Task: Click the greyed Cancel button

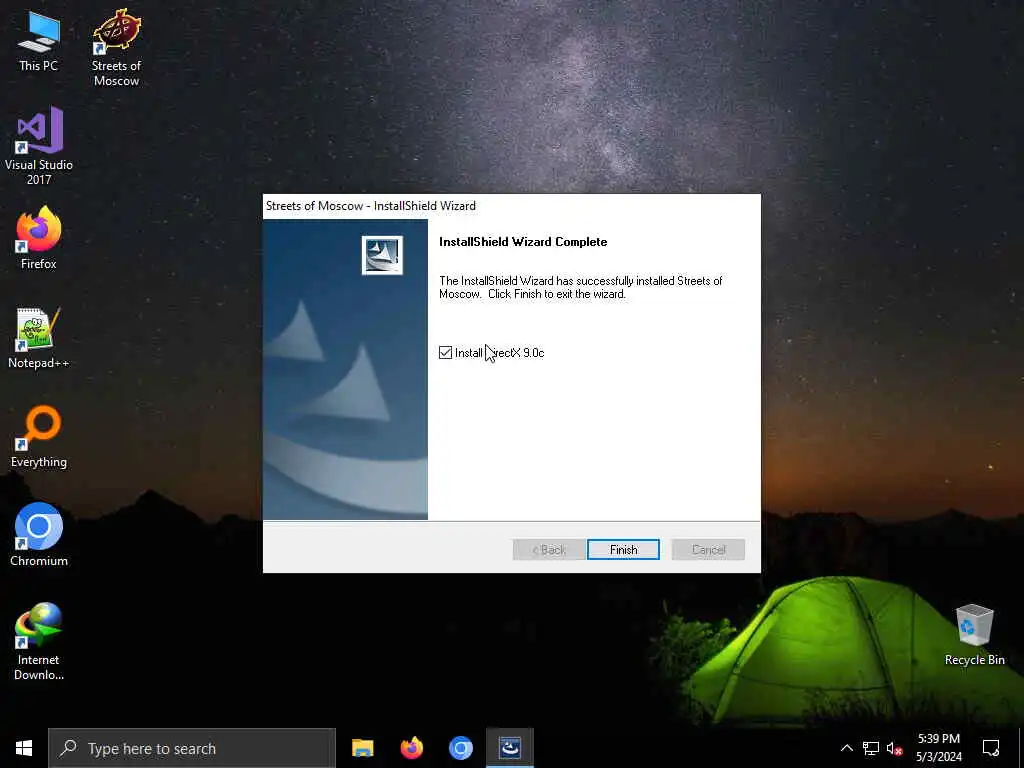Action: [708, 550]
